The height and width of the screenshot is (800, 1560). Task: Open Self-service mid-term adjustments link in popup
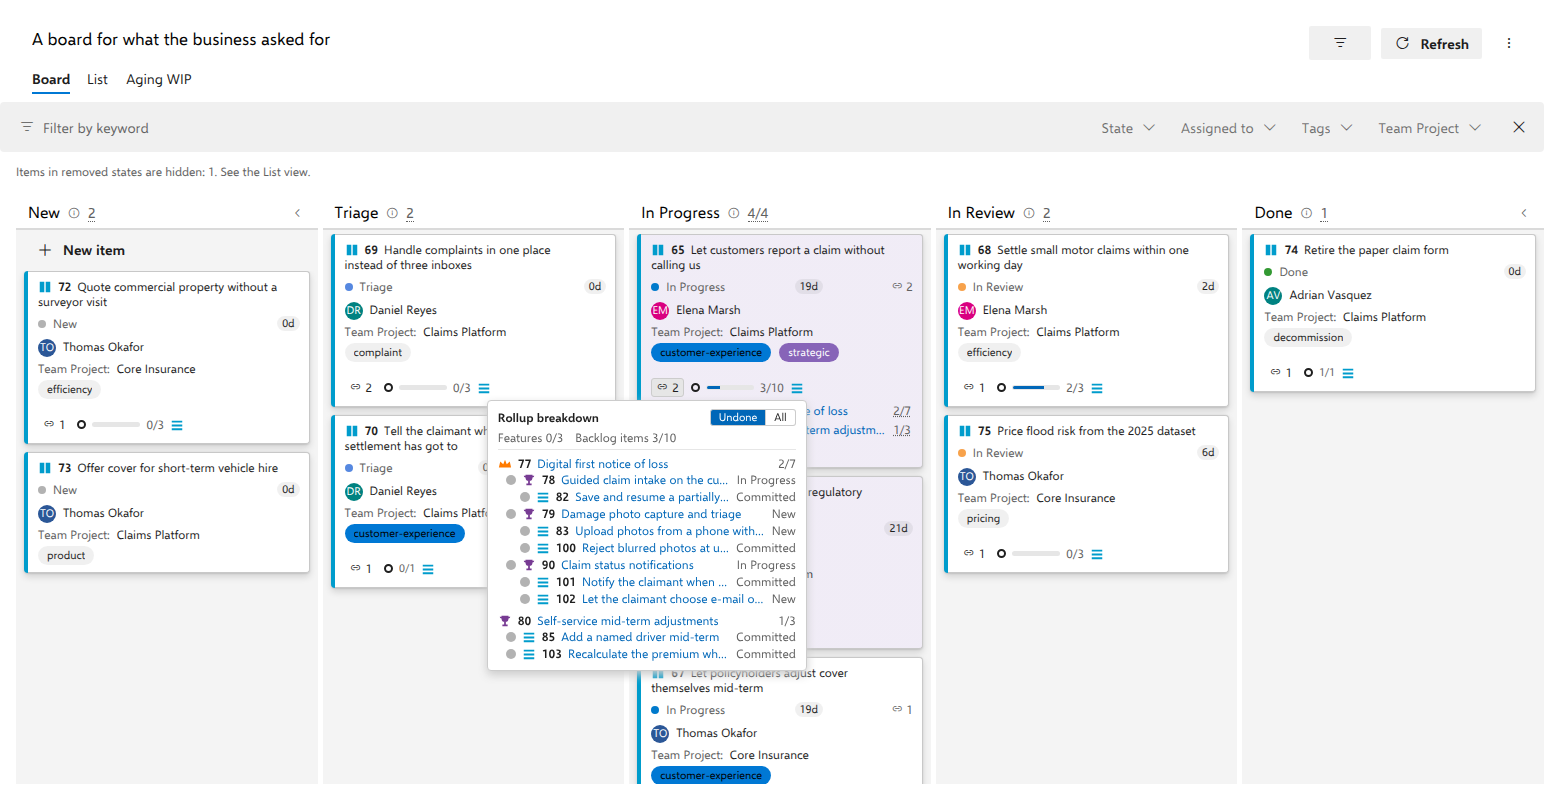click(x=627, y=621)
